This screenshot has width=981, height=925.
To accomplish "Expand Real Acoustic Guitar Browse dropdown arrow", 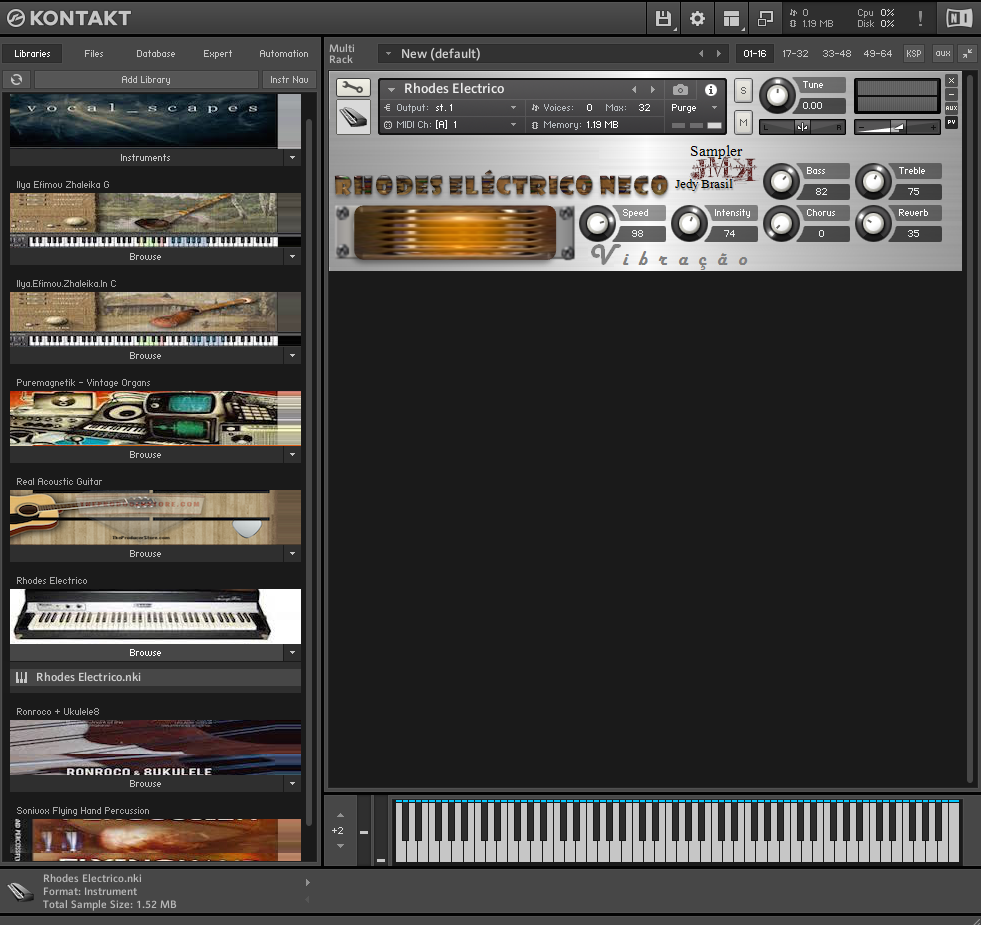I will point(292,553).
